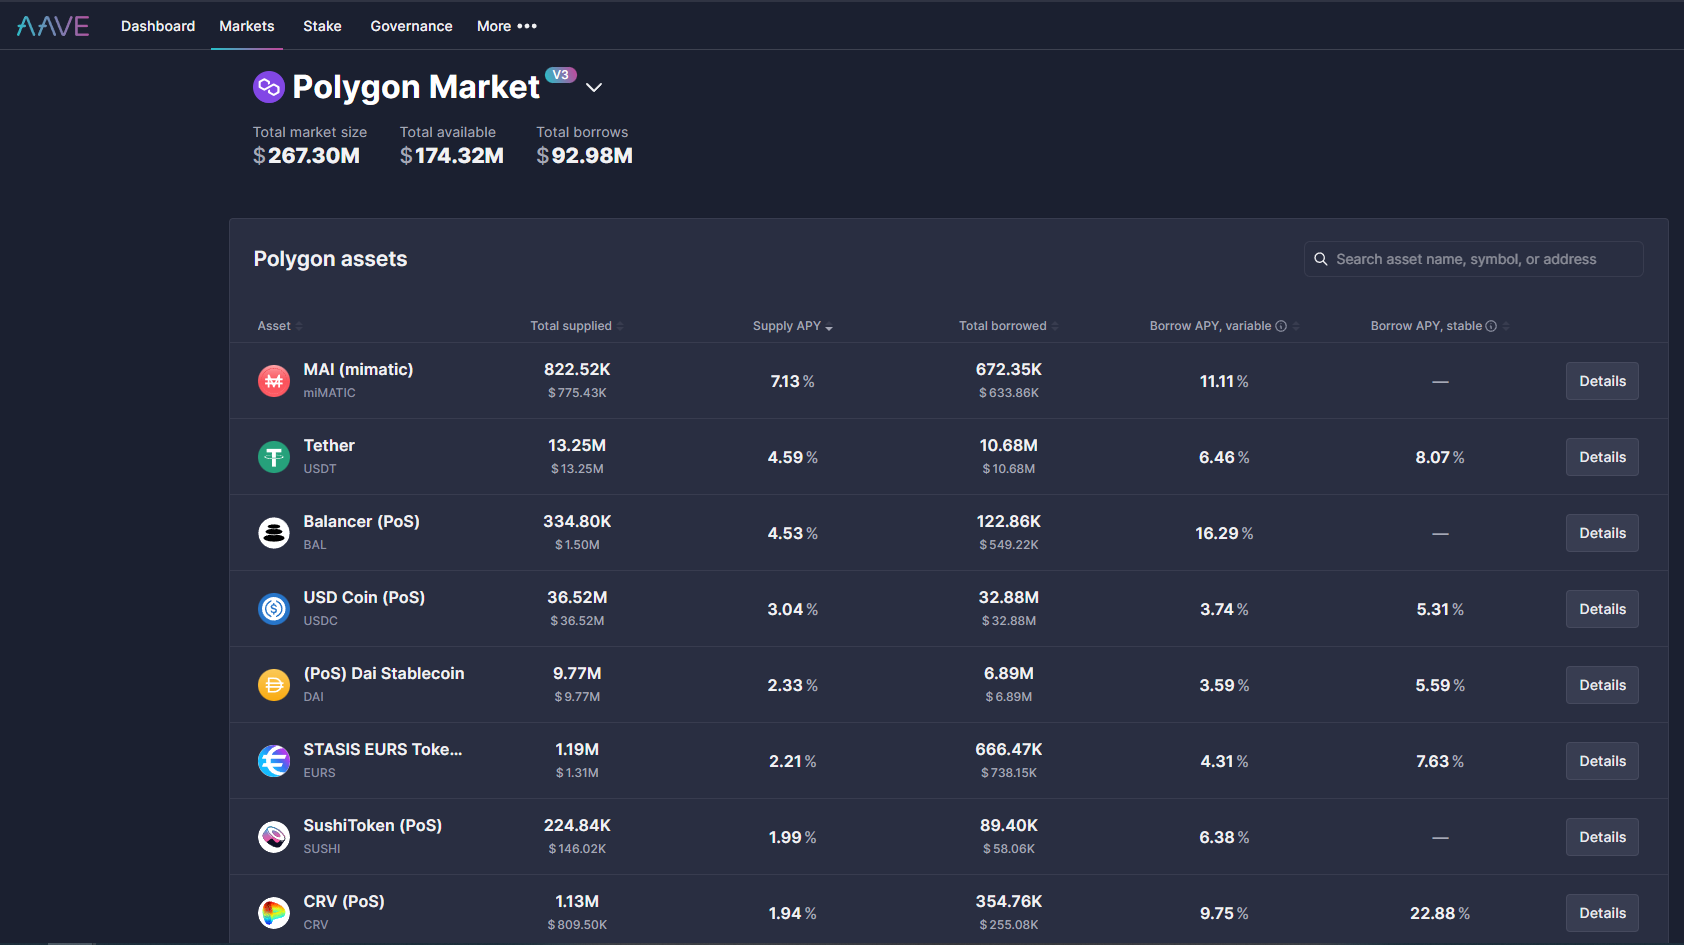
Task: Click the info icon next to Borrow APY, variable
Action: click(x=1281, y=326)
